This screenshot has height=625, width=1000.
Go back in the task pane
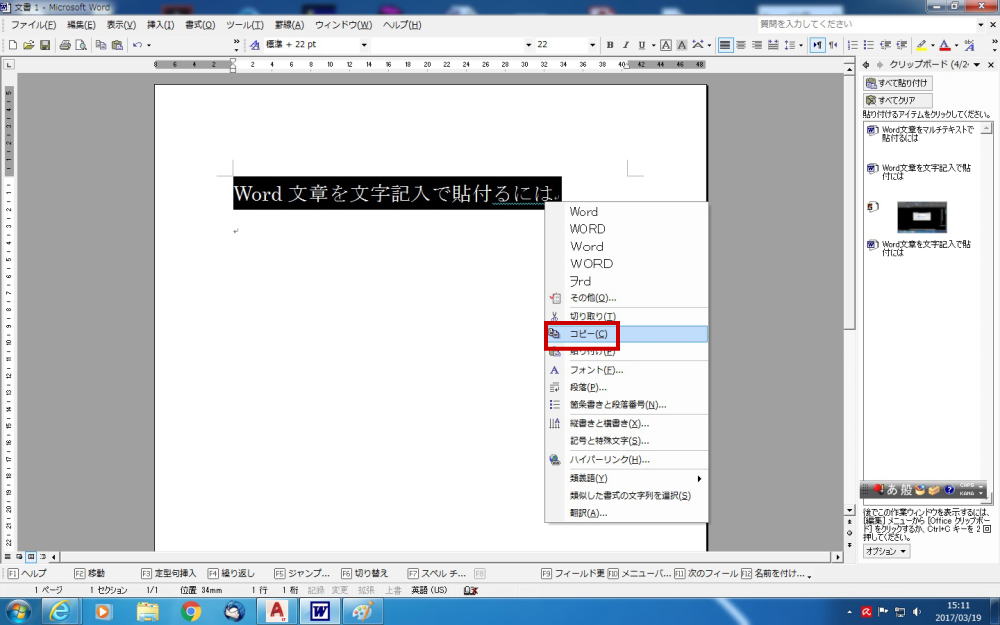(866, 65)
